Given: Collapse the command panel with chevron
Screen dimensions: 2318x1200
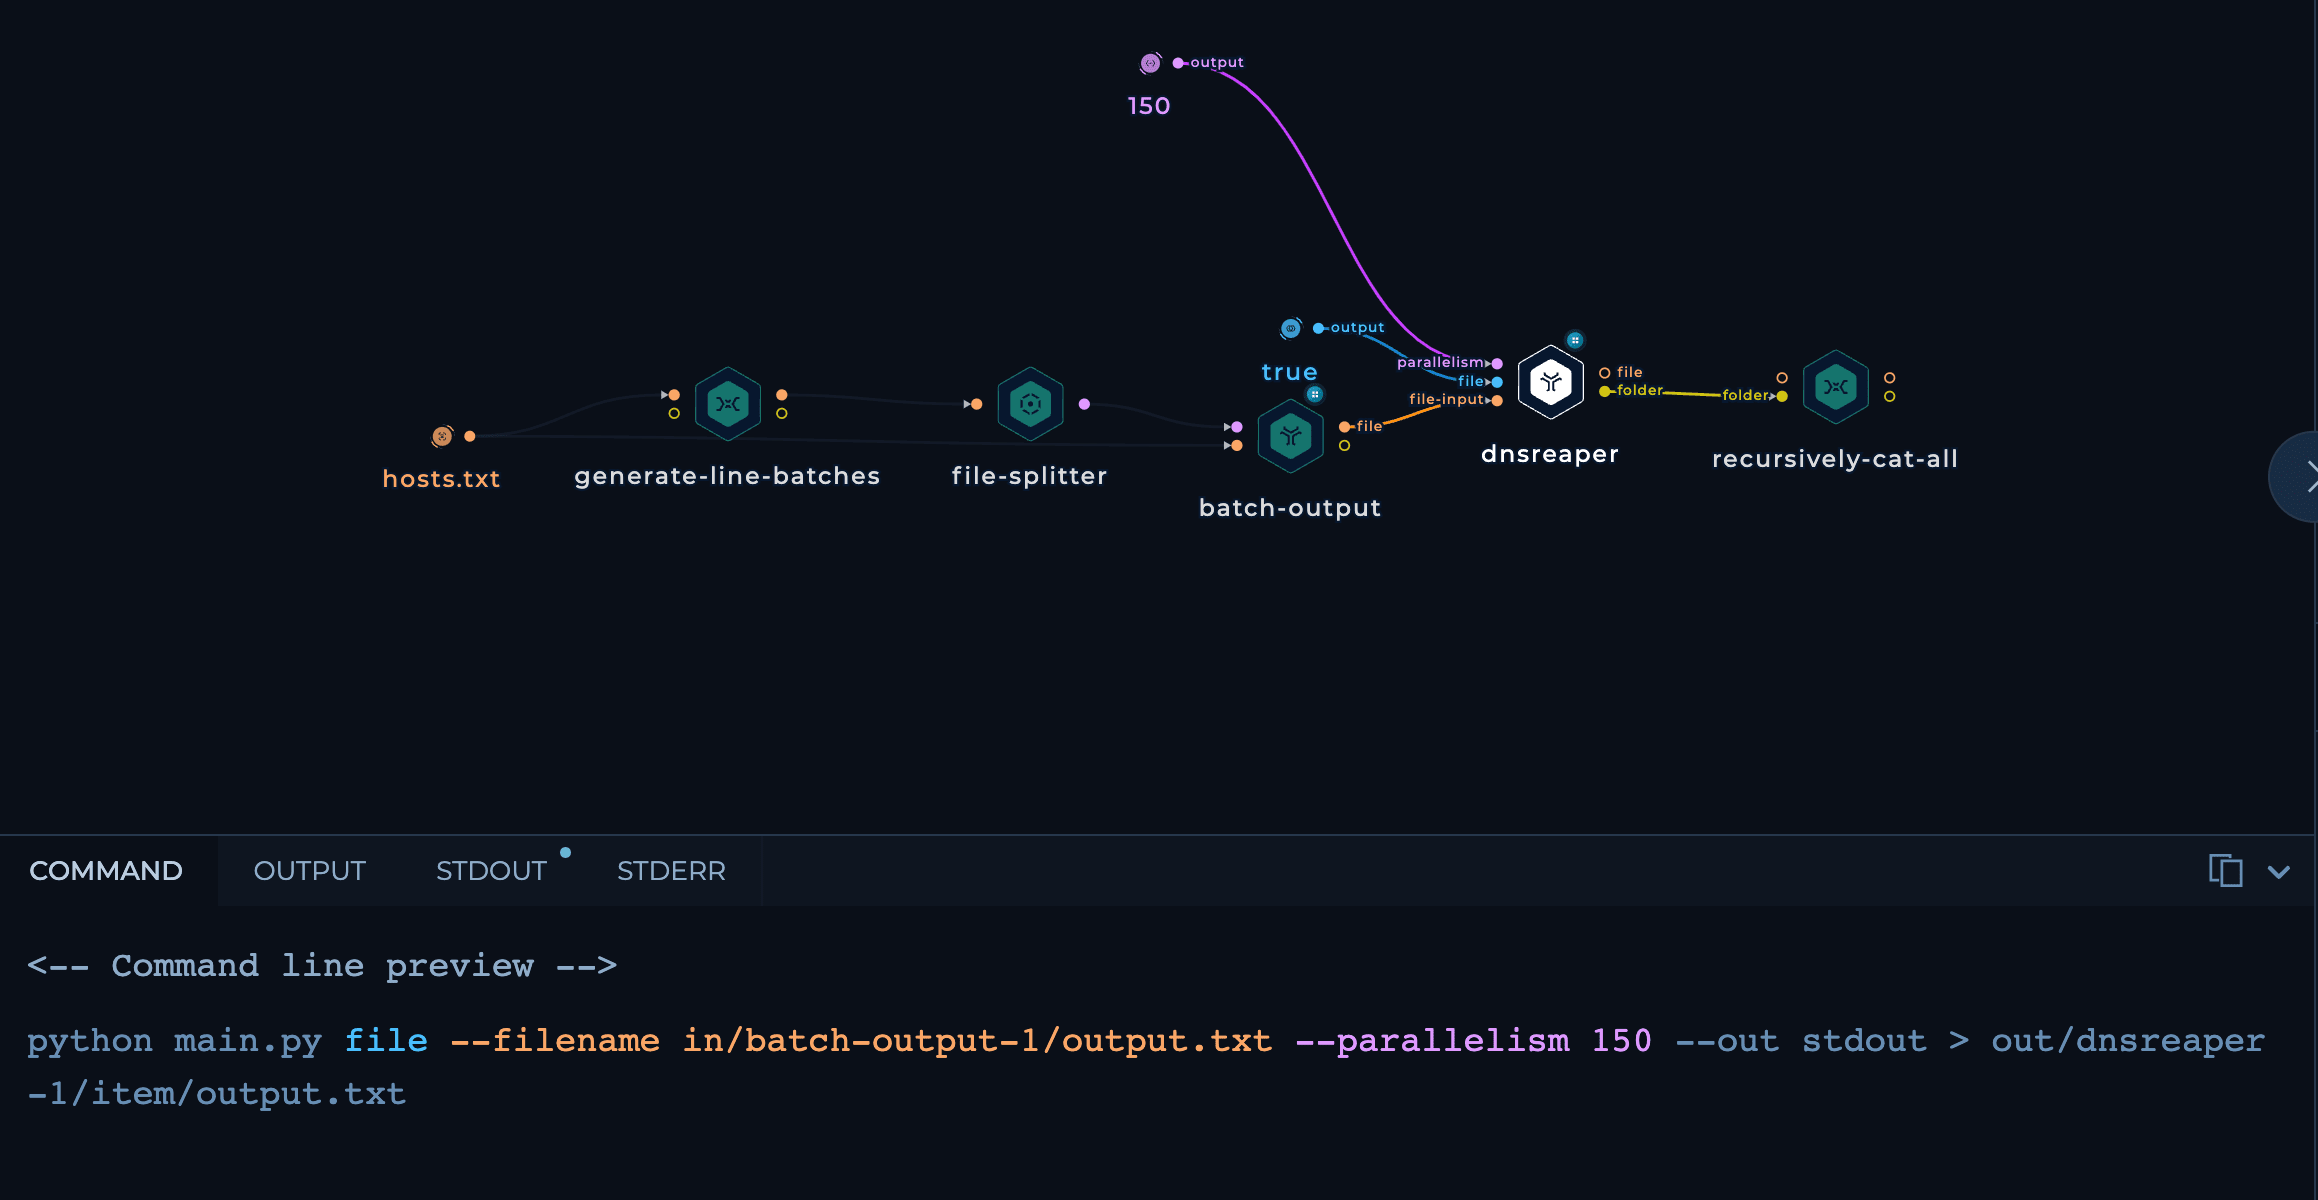Looking at the screenshot, I should coord(2279,872).
